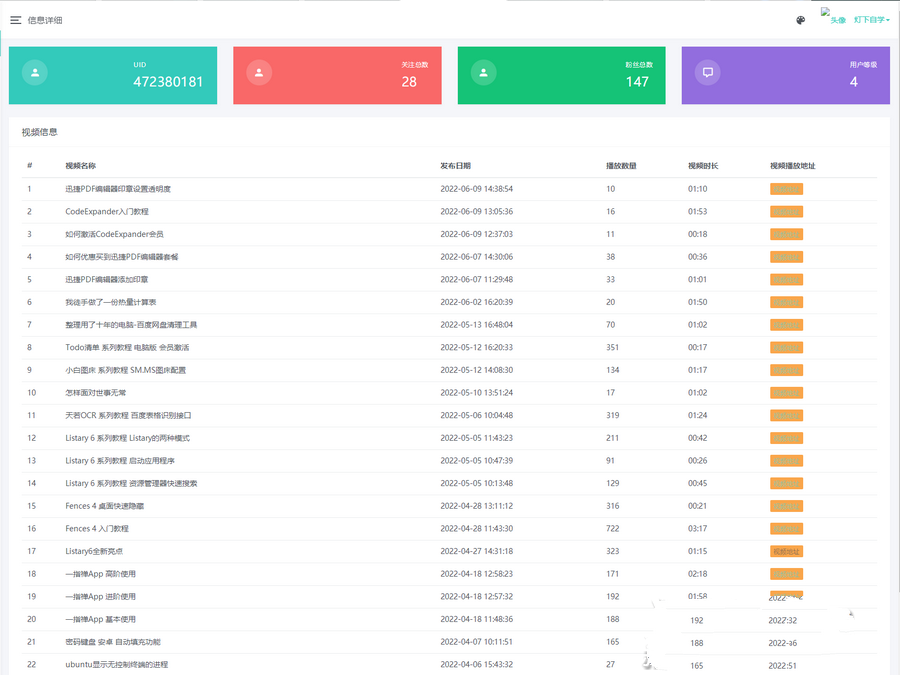Open video link for 天若OCR 百度表格识别接口
Screen dimensions: 900x675
(x=786, y=415)
